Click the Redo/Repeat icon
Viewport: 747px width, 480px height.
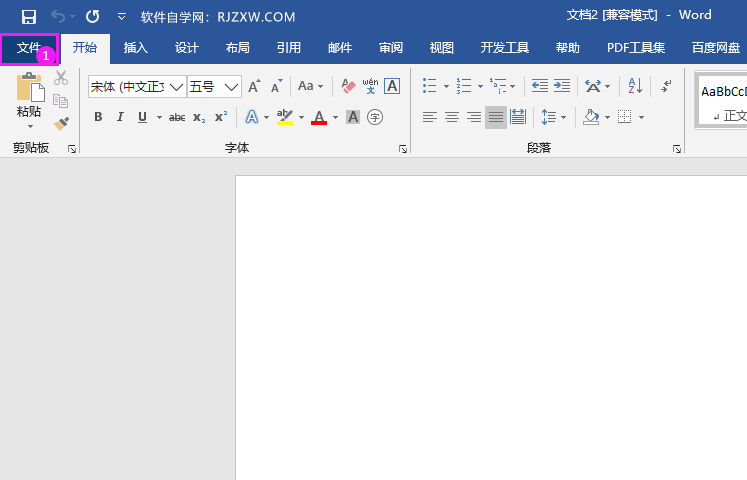coord(92,17)
